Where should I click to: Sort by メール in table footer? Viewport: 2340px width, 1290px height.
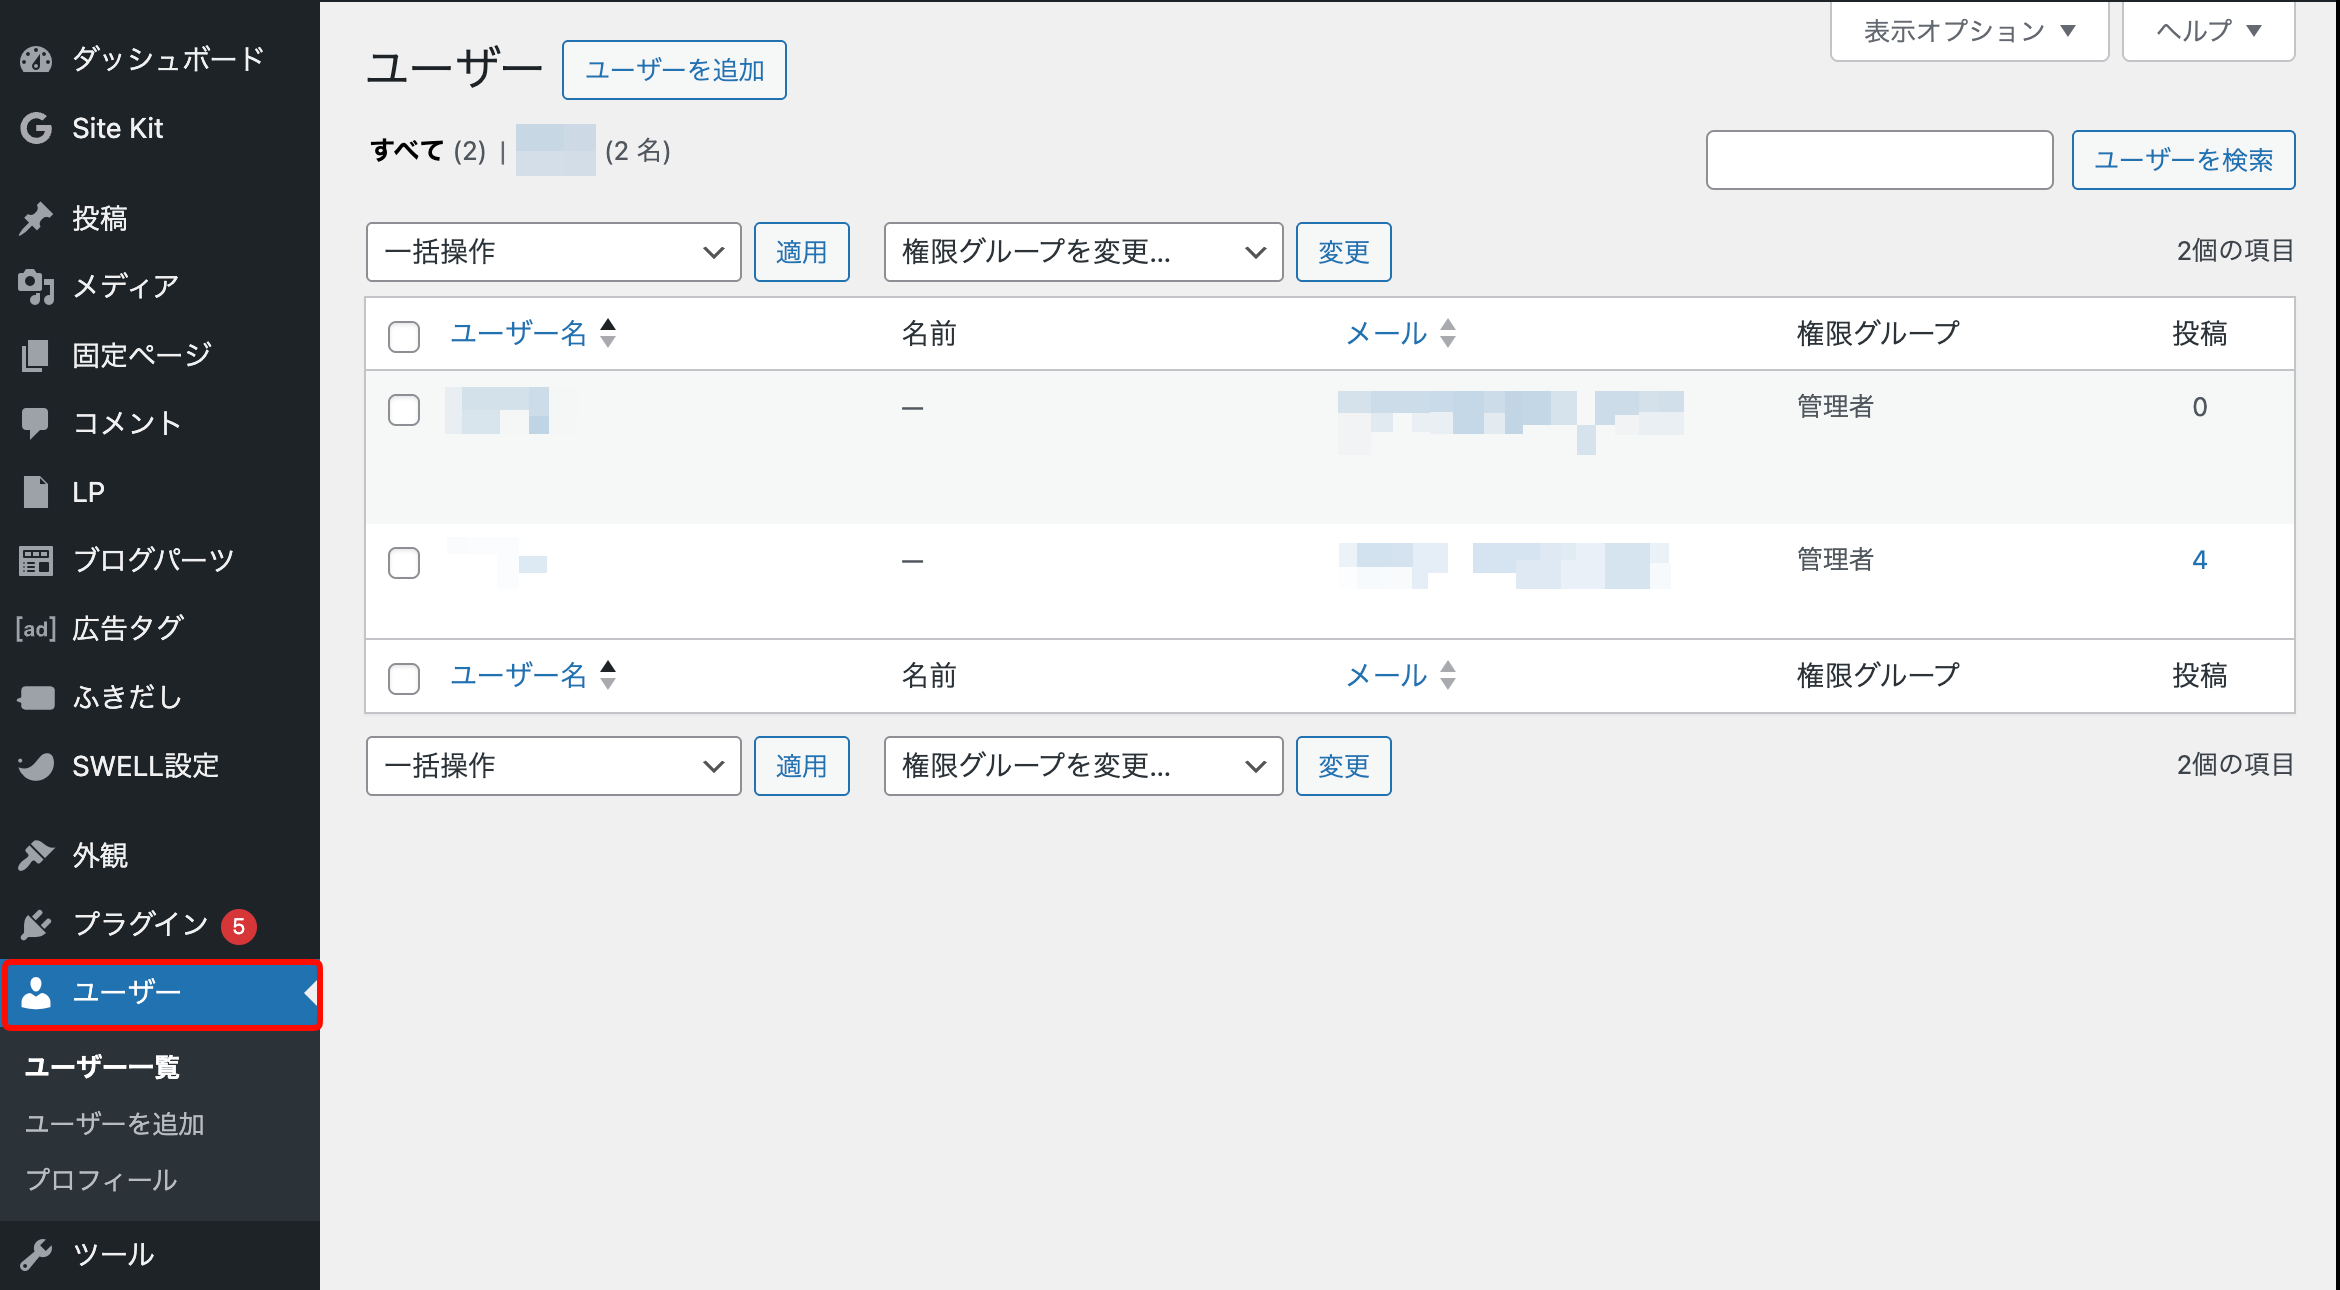click(1387, 675)
